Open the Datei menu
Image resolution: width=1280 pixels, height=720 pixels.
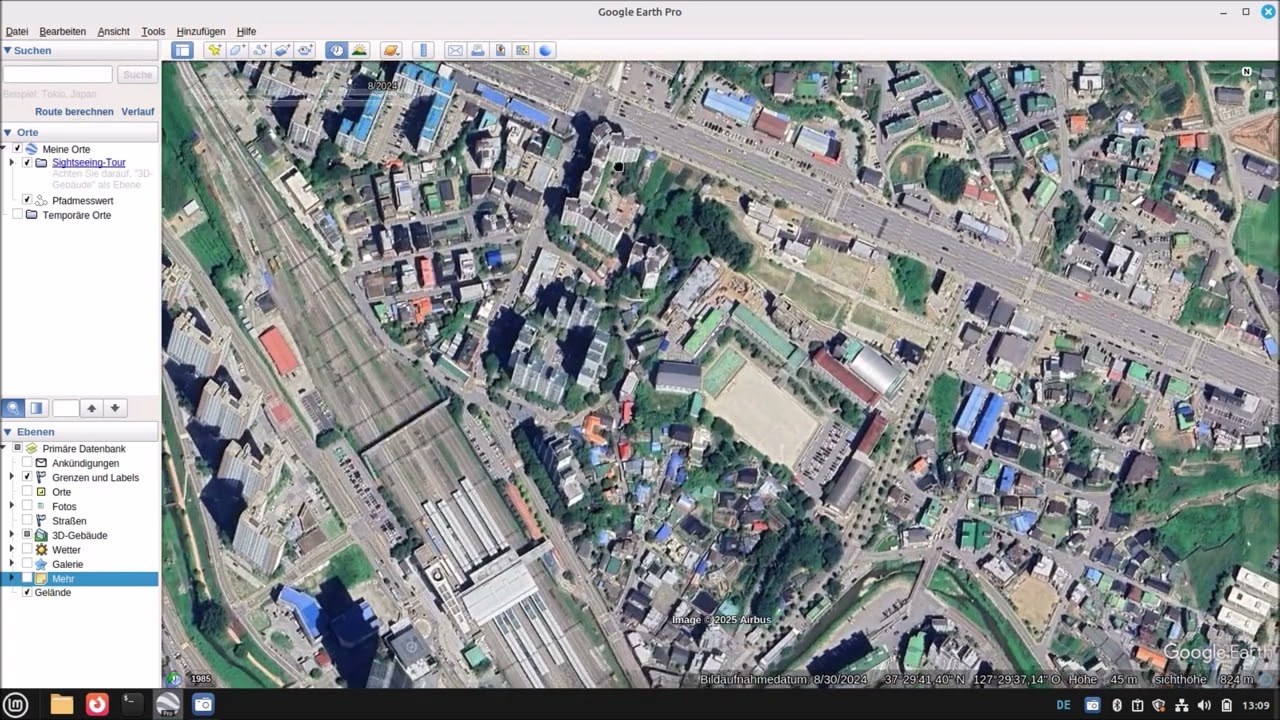pyautogui.click(x=17, y=31)
